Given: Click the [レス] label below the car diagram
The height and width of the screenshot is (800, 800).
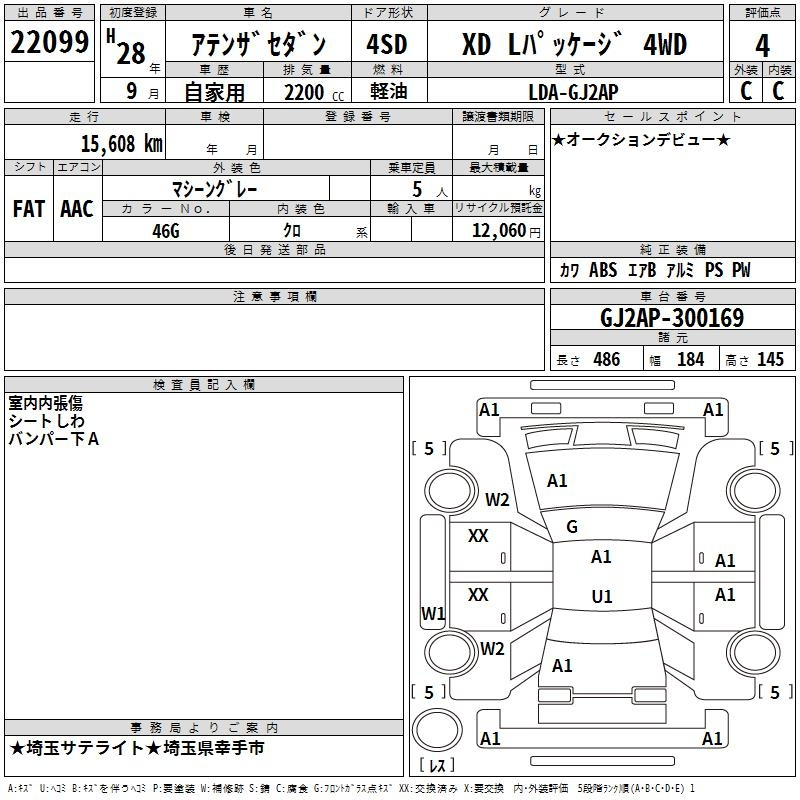Looking at the screenshot, I should 436,767.
